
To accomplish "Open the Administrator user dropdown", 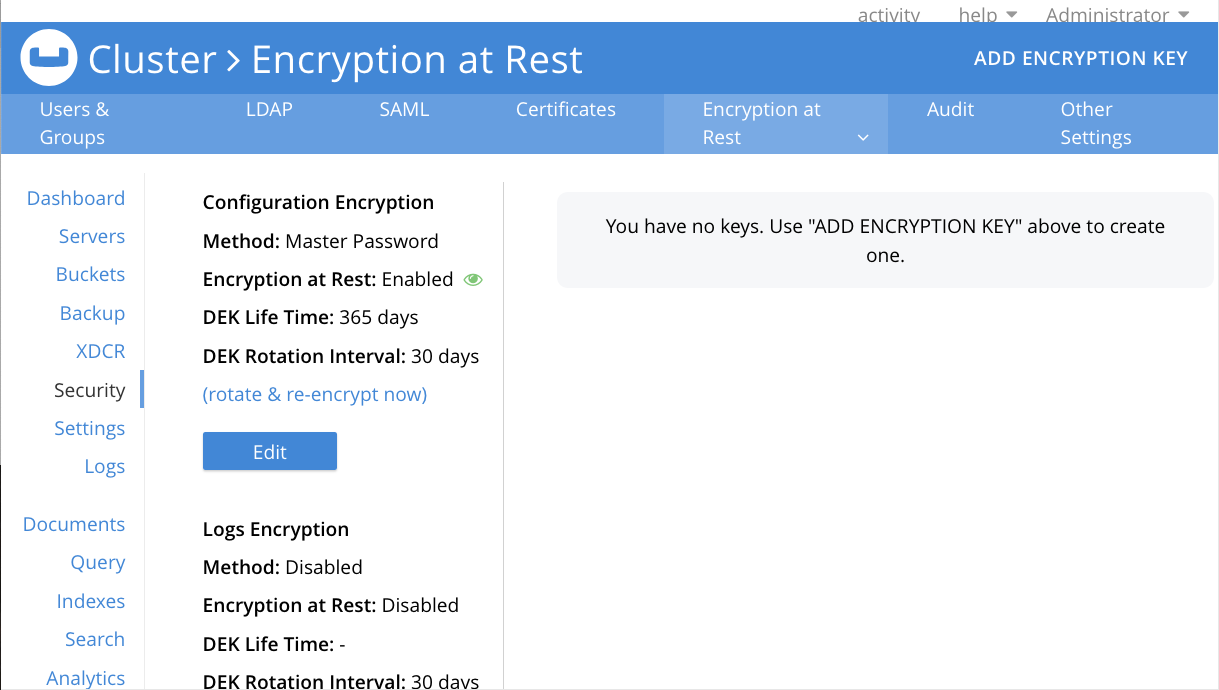I will coord(1117,15).
